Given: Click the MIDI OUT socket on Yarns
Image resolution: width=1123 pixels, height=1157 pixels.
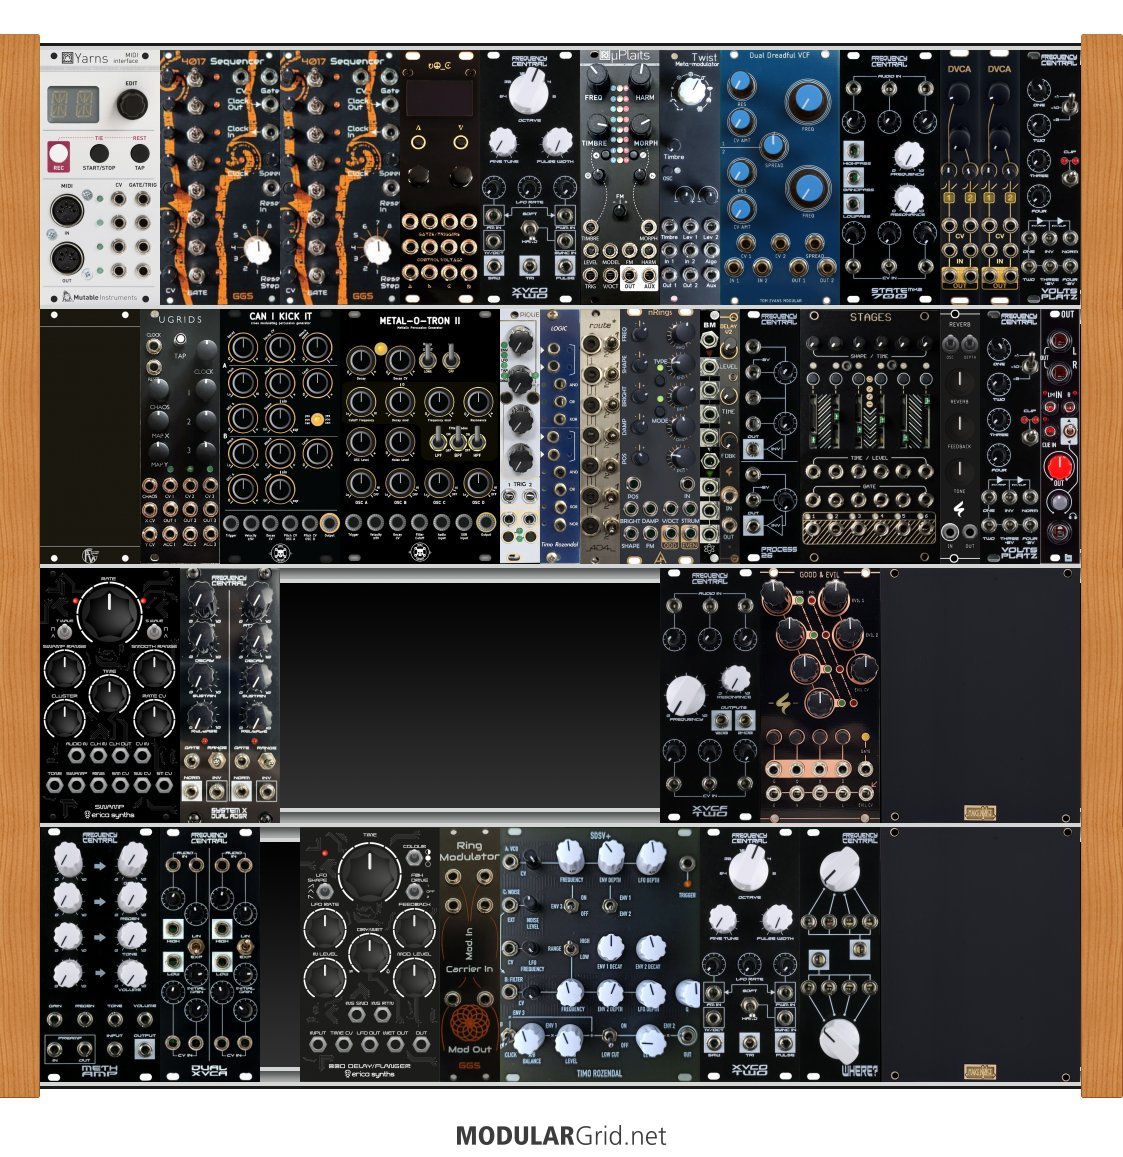Looking at the screenshot, I should (67, 259).
